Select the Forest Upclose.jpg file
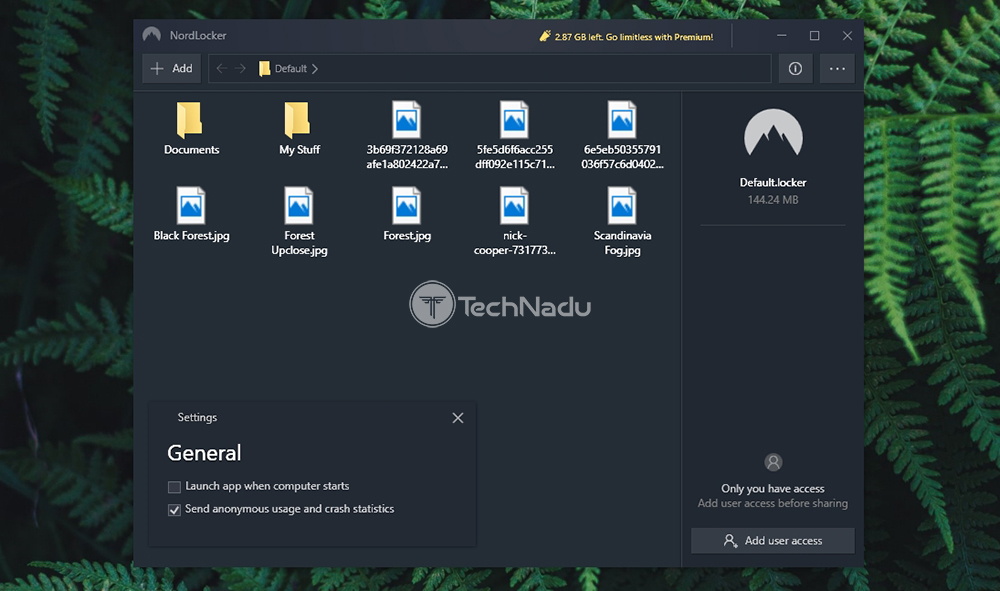 299,221
